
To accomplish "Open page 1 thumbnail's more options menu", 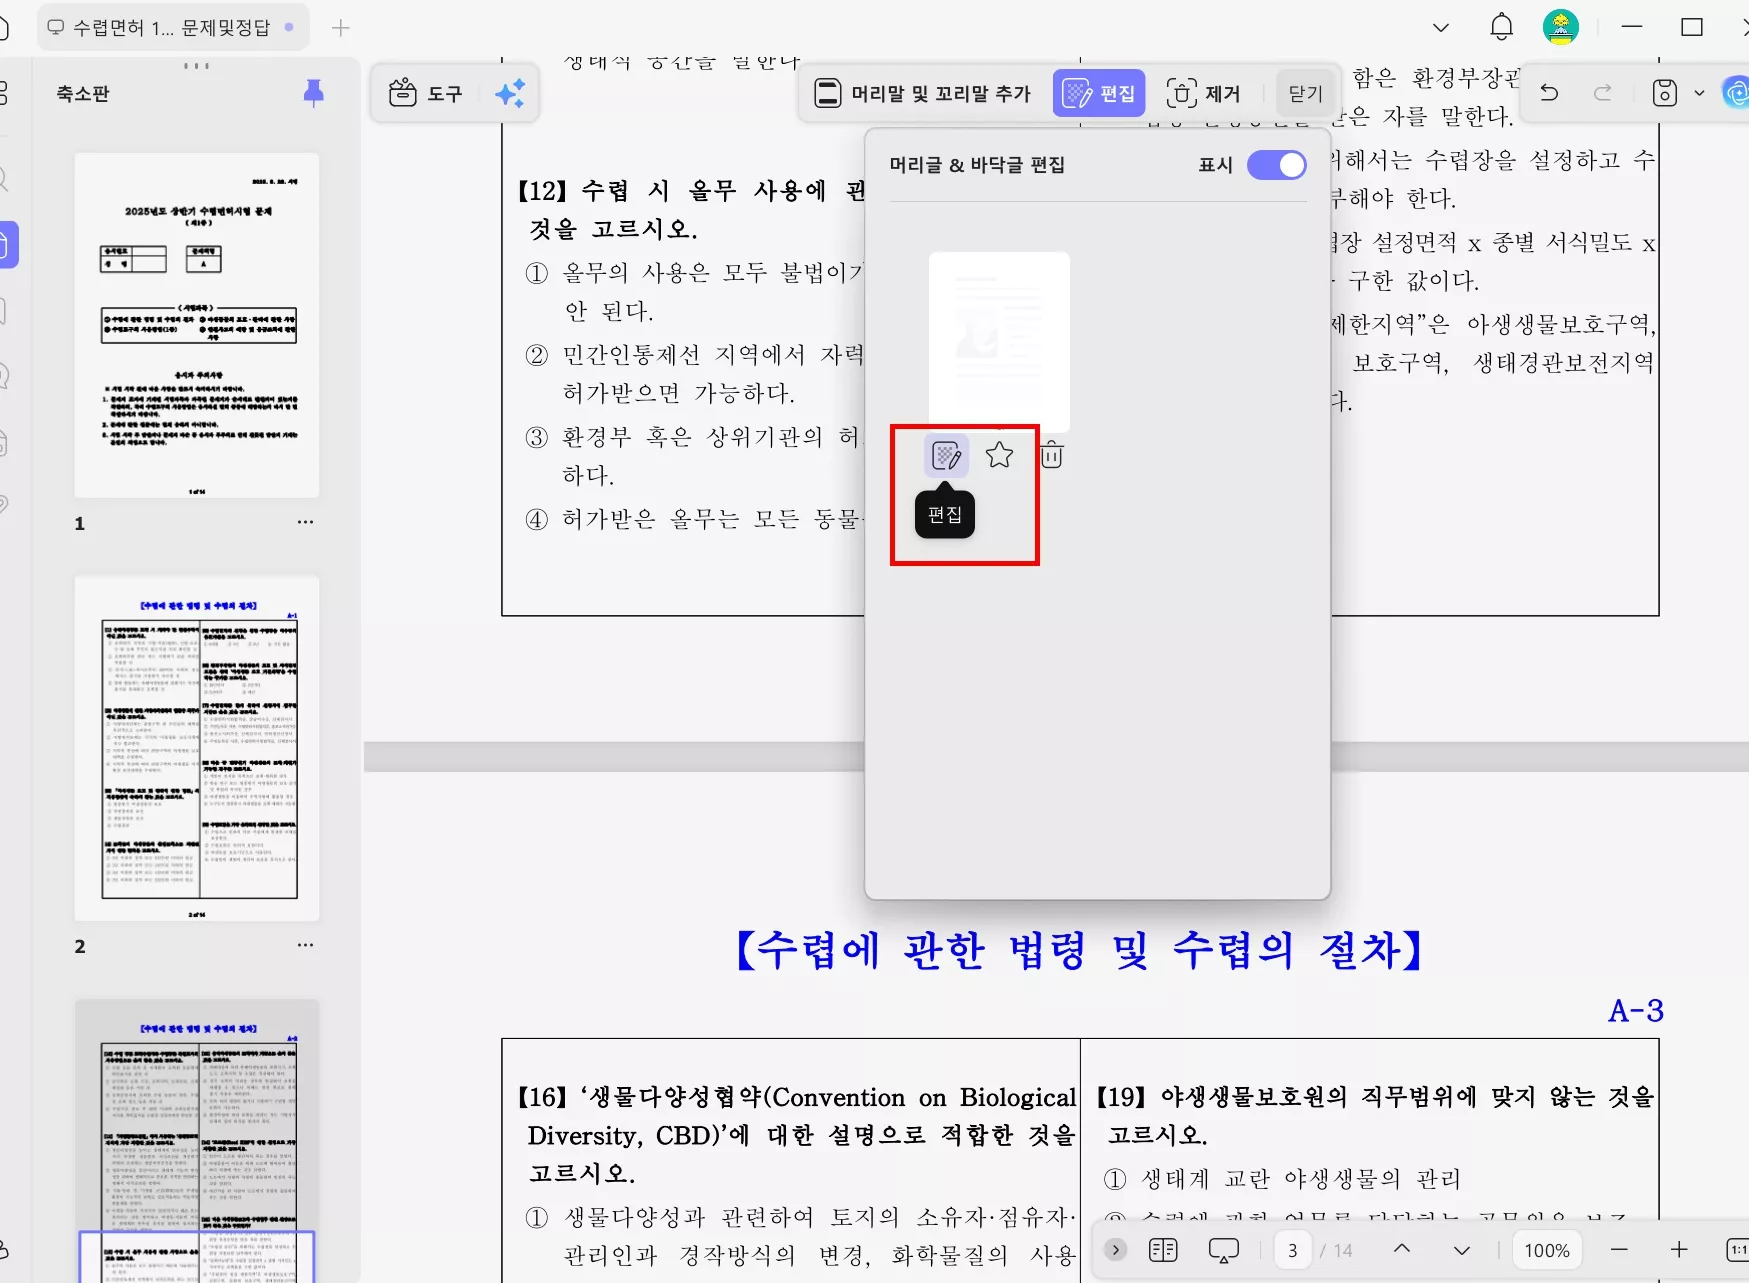I will (x=305, y=521).
